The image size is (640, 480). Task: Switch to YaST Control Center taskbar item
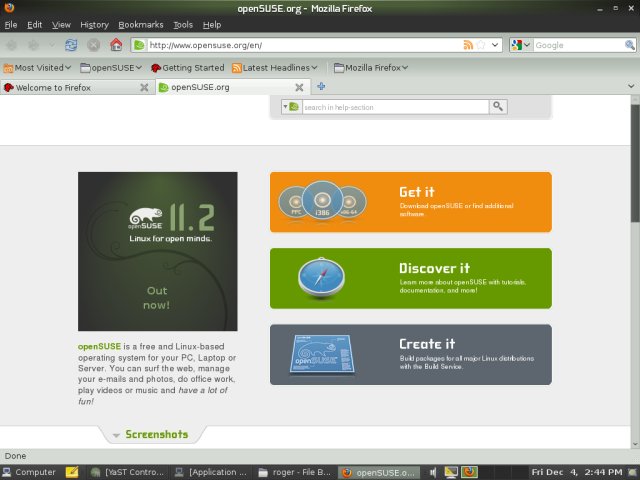coord(127,472)
